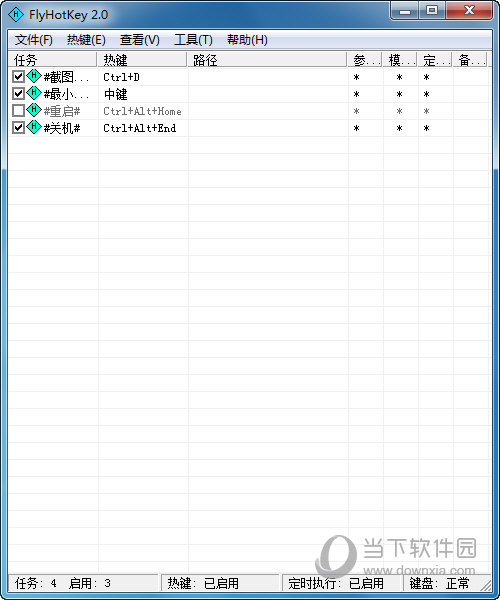The height and width of the screenshot is (600, 500).
Task: Open the 查看(V) menu
Action: point(140,40)
